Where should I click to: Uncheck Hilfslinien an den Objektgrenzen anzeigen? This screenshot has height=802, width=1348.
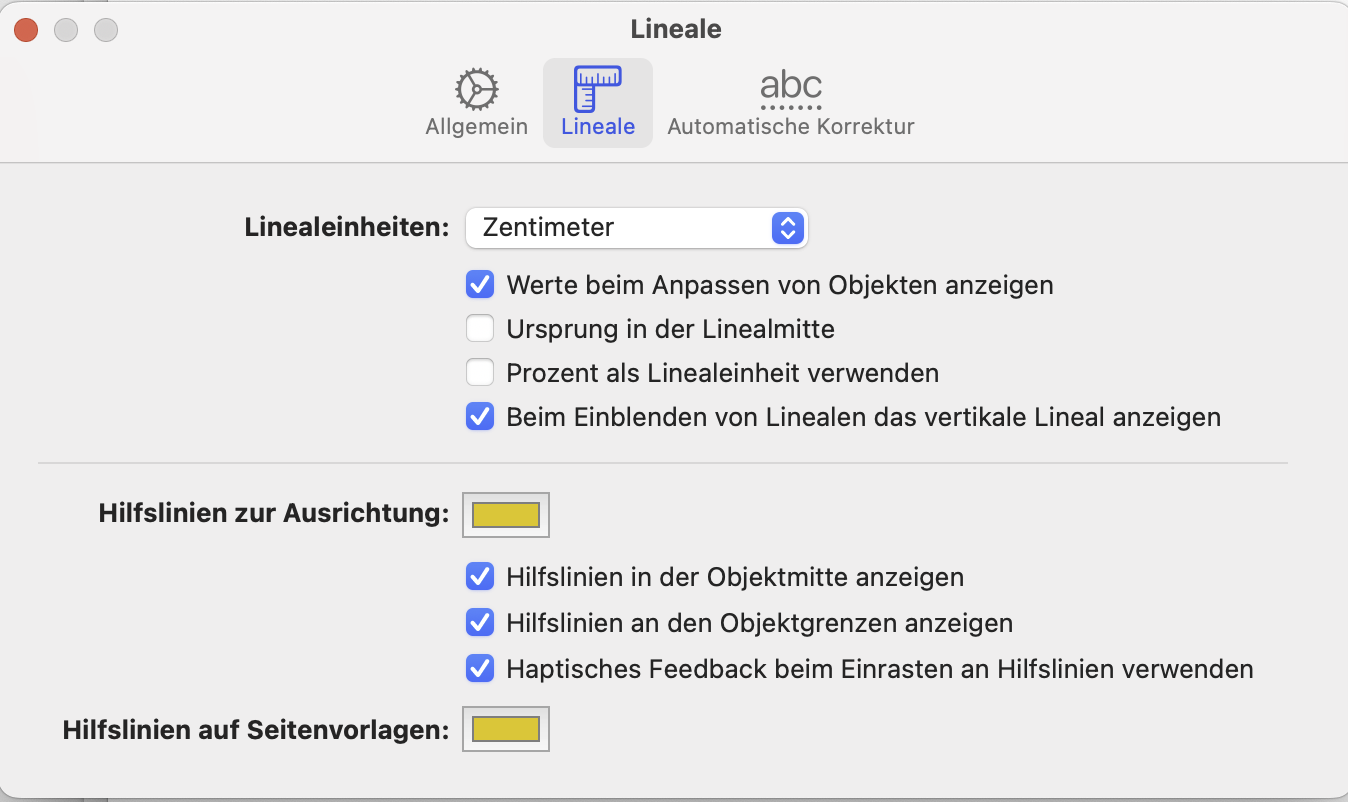coord(480,623)
